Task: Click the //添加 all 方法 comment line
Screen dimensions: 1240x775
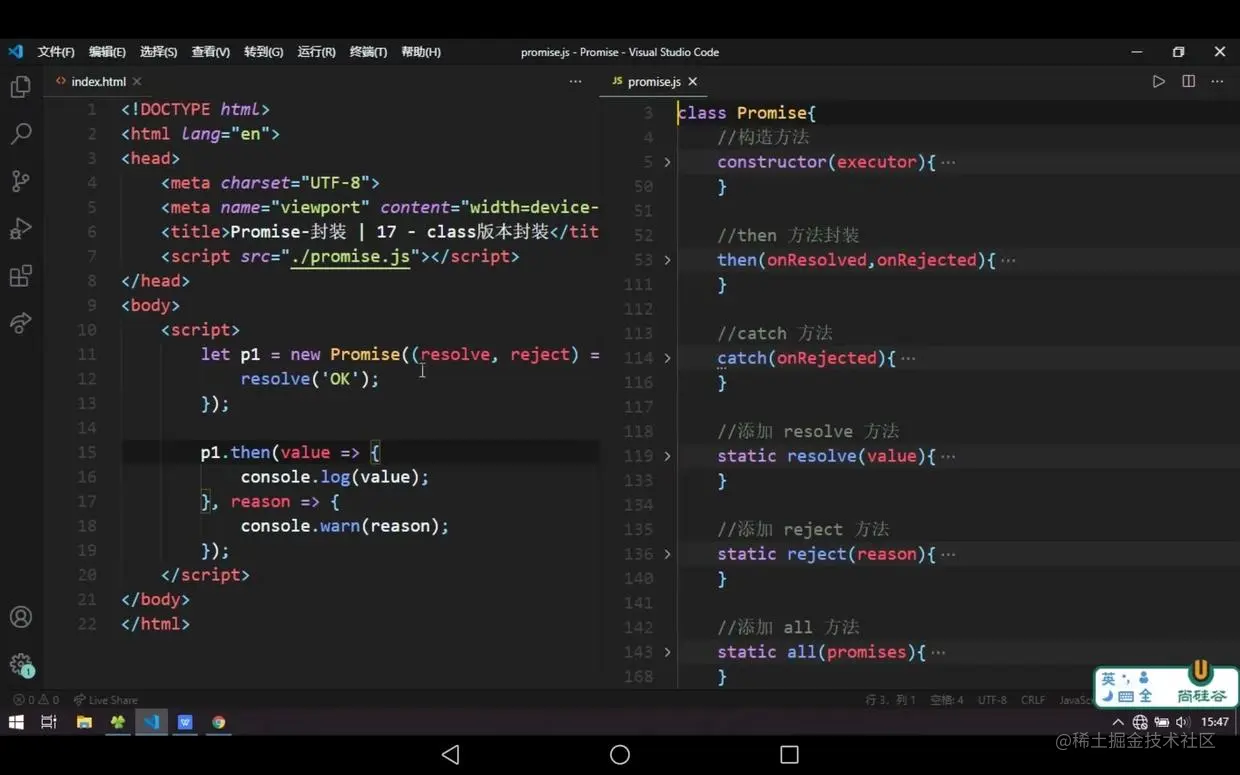Action: [788, 628]
